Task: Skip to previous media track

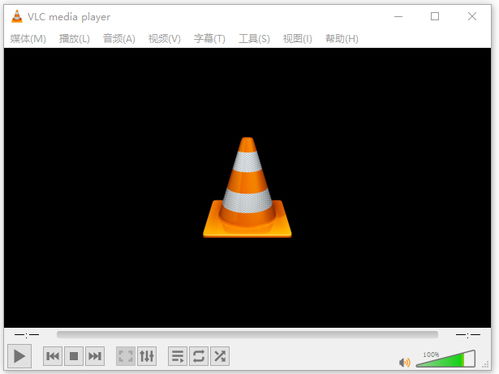Action: [53, 356]
